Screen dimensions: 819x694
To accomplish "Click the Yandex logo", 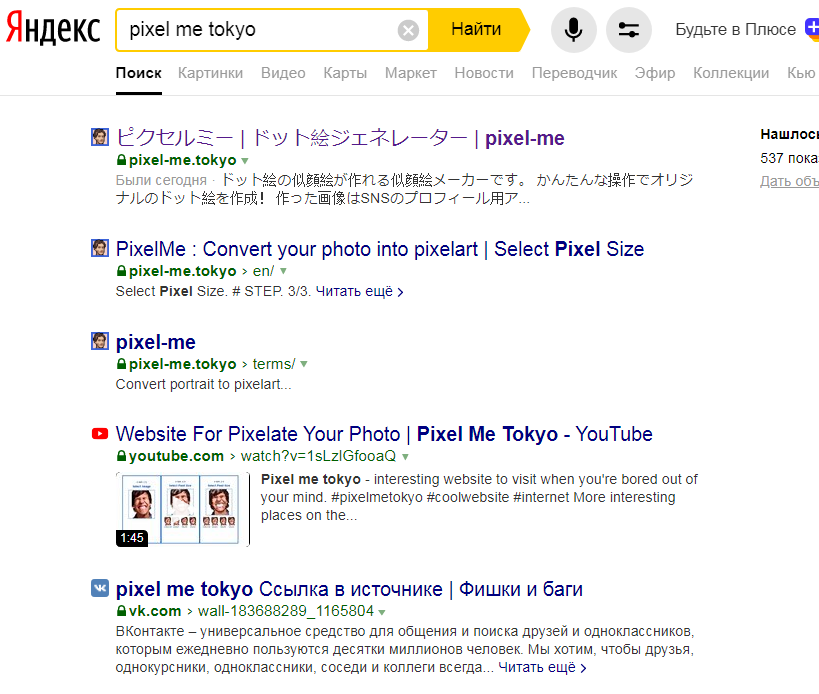I will click(x=53, y=30).
